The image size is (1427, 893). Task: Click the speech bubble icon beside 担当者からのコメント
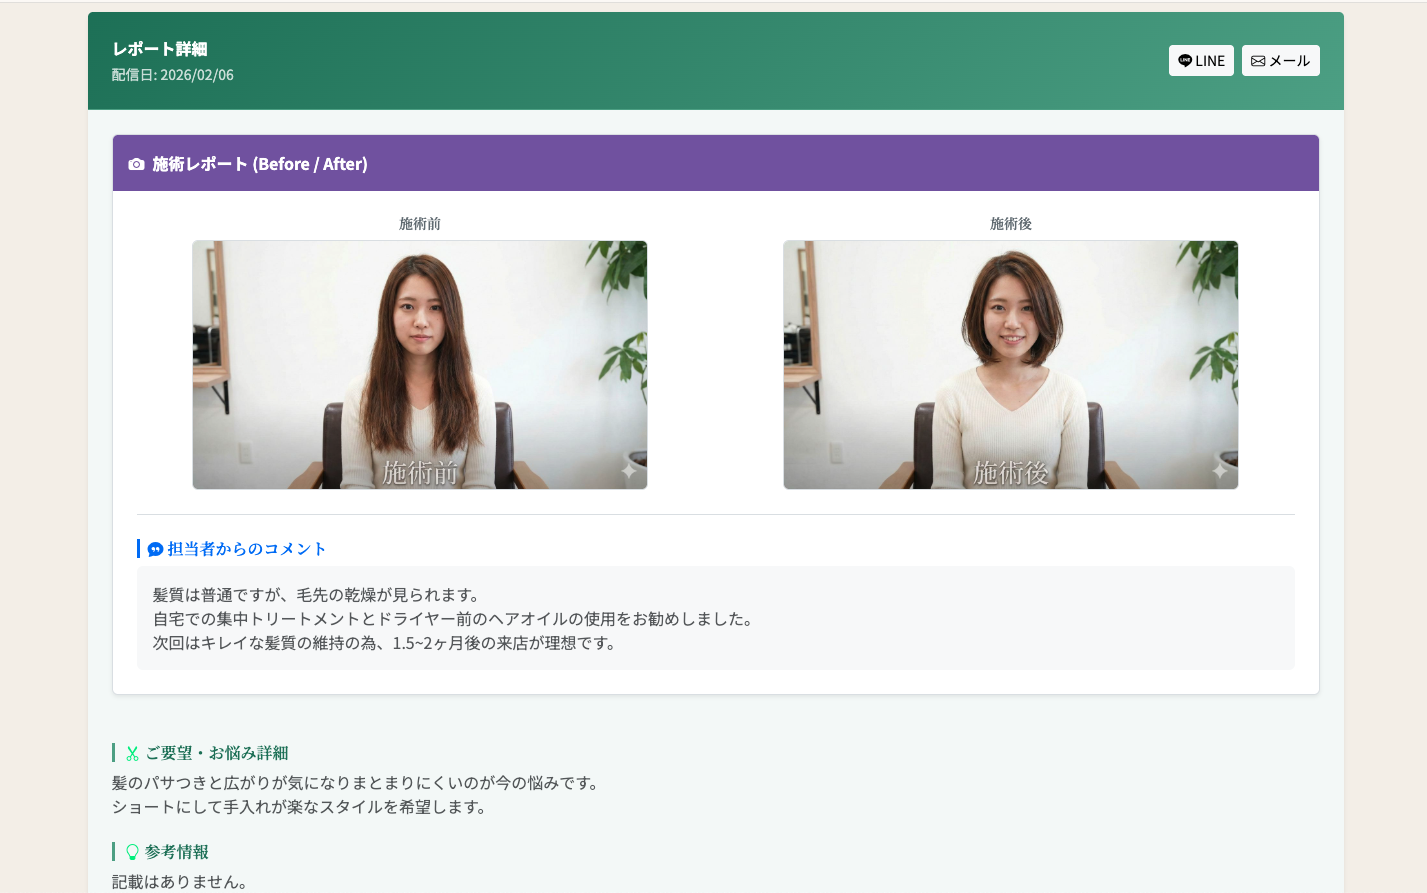(153, 549)
